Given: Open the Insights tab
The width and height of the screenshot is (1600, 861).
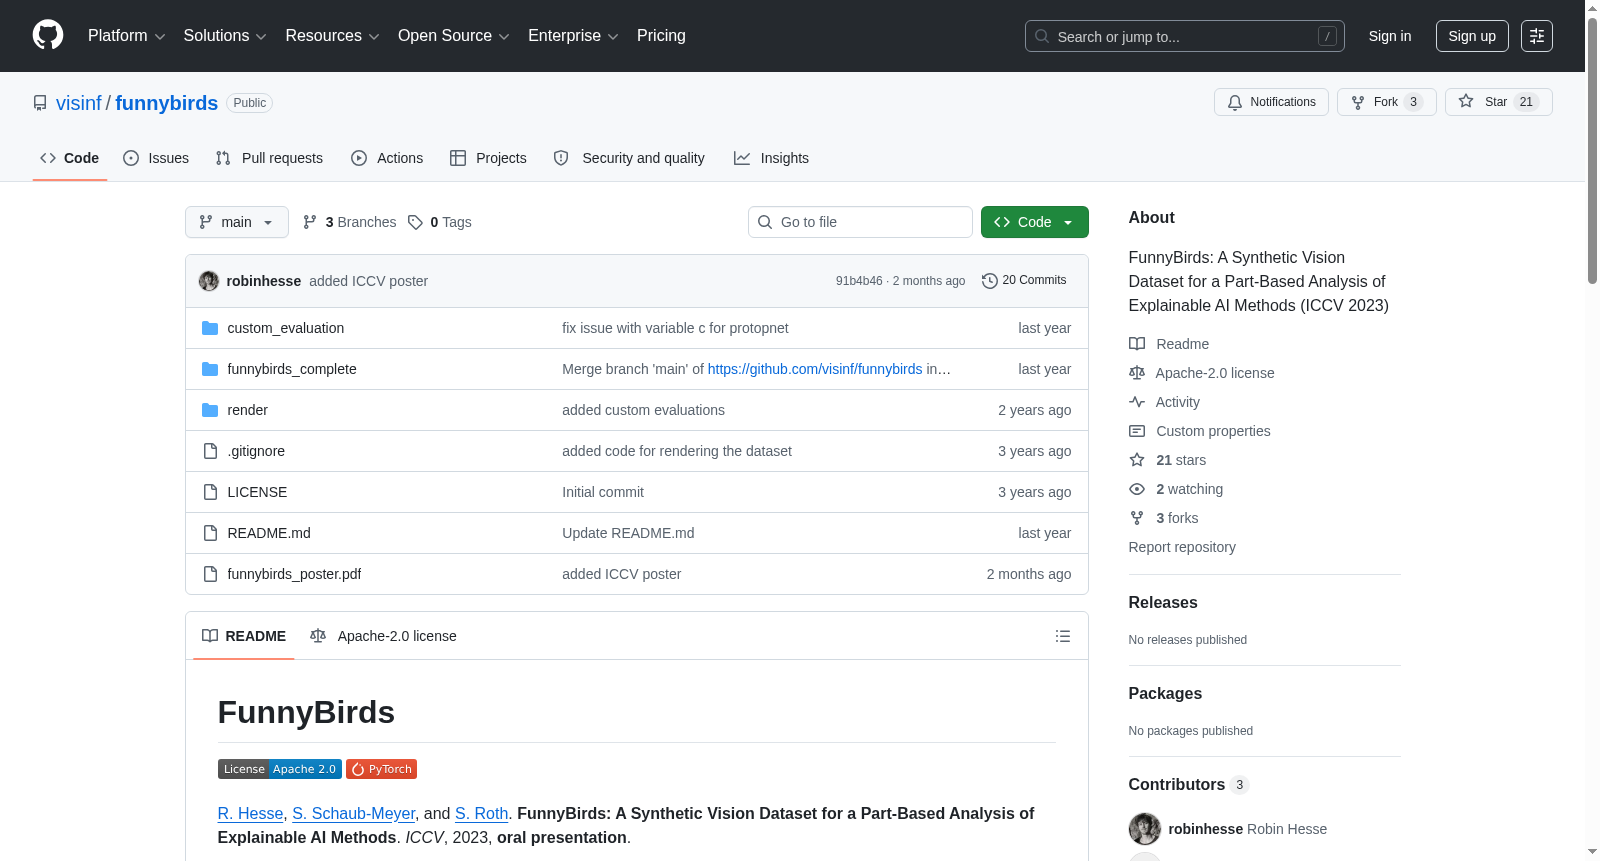Looking at the screenshot, I should [771, 158].
